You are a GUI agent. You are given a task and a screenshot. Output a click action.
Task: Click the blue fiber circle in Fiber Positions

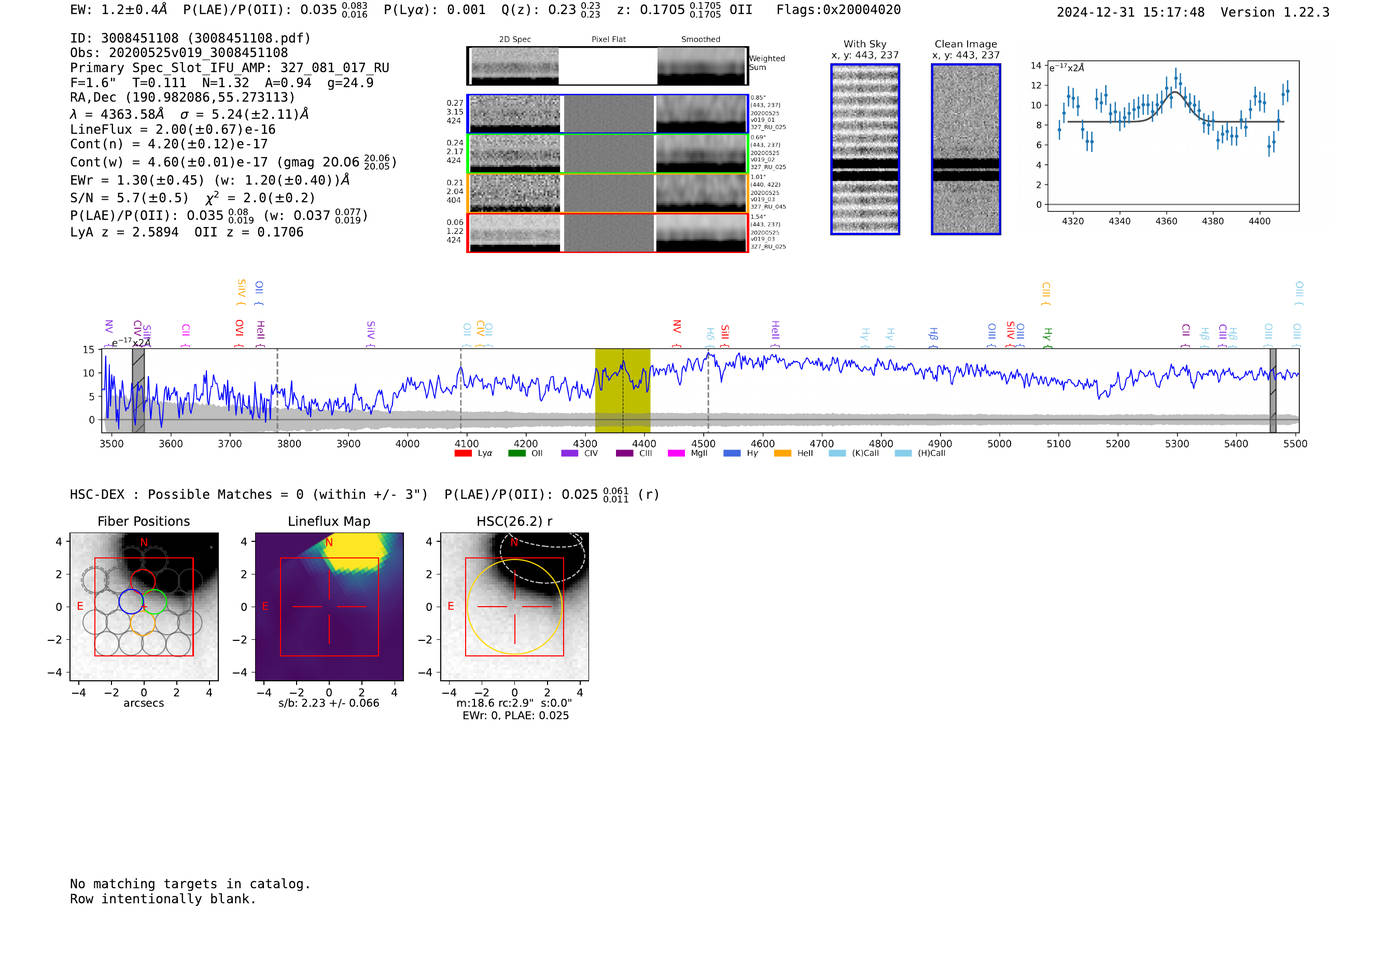point(131,601)
